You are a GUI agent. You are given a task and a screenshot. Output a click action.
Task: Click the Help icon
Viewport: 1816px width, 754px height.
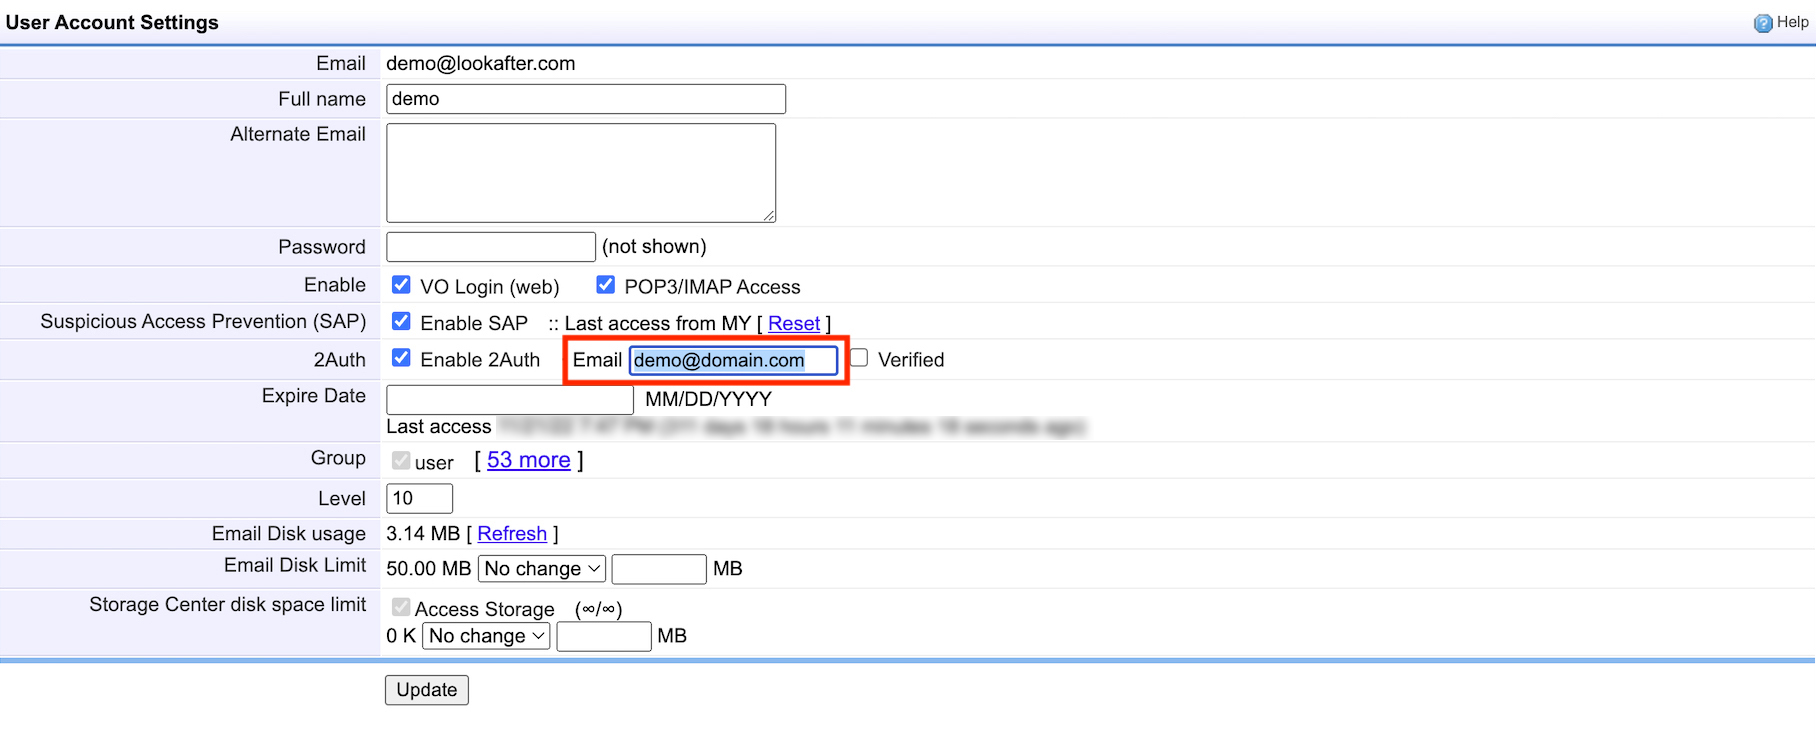coord(1763,23)
